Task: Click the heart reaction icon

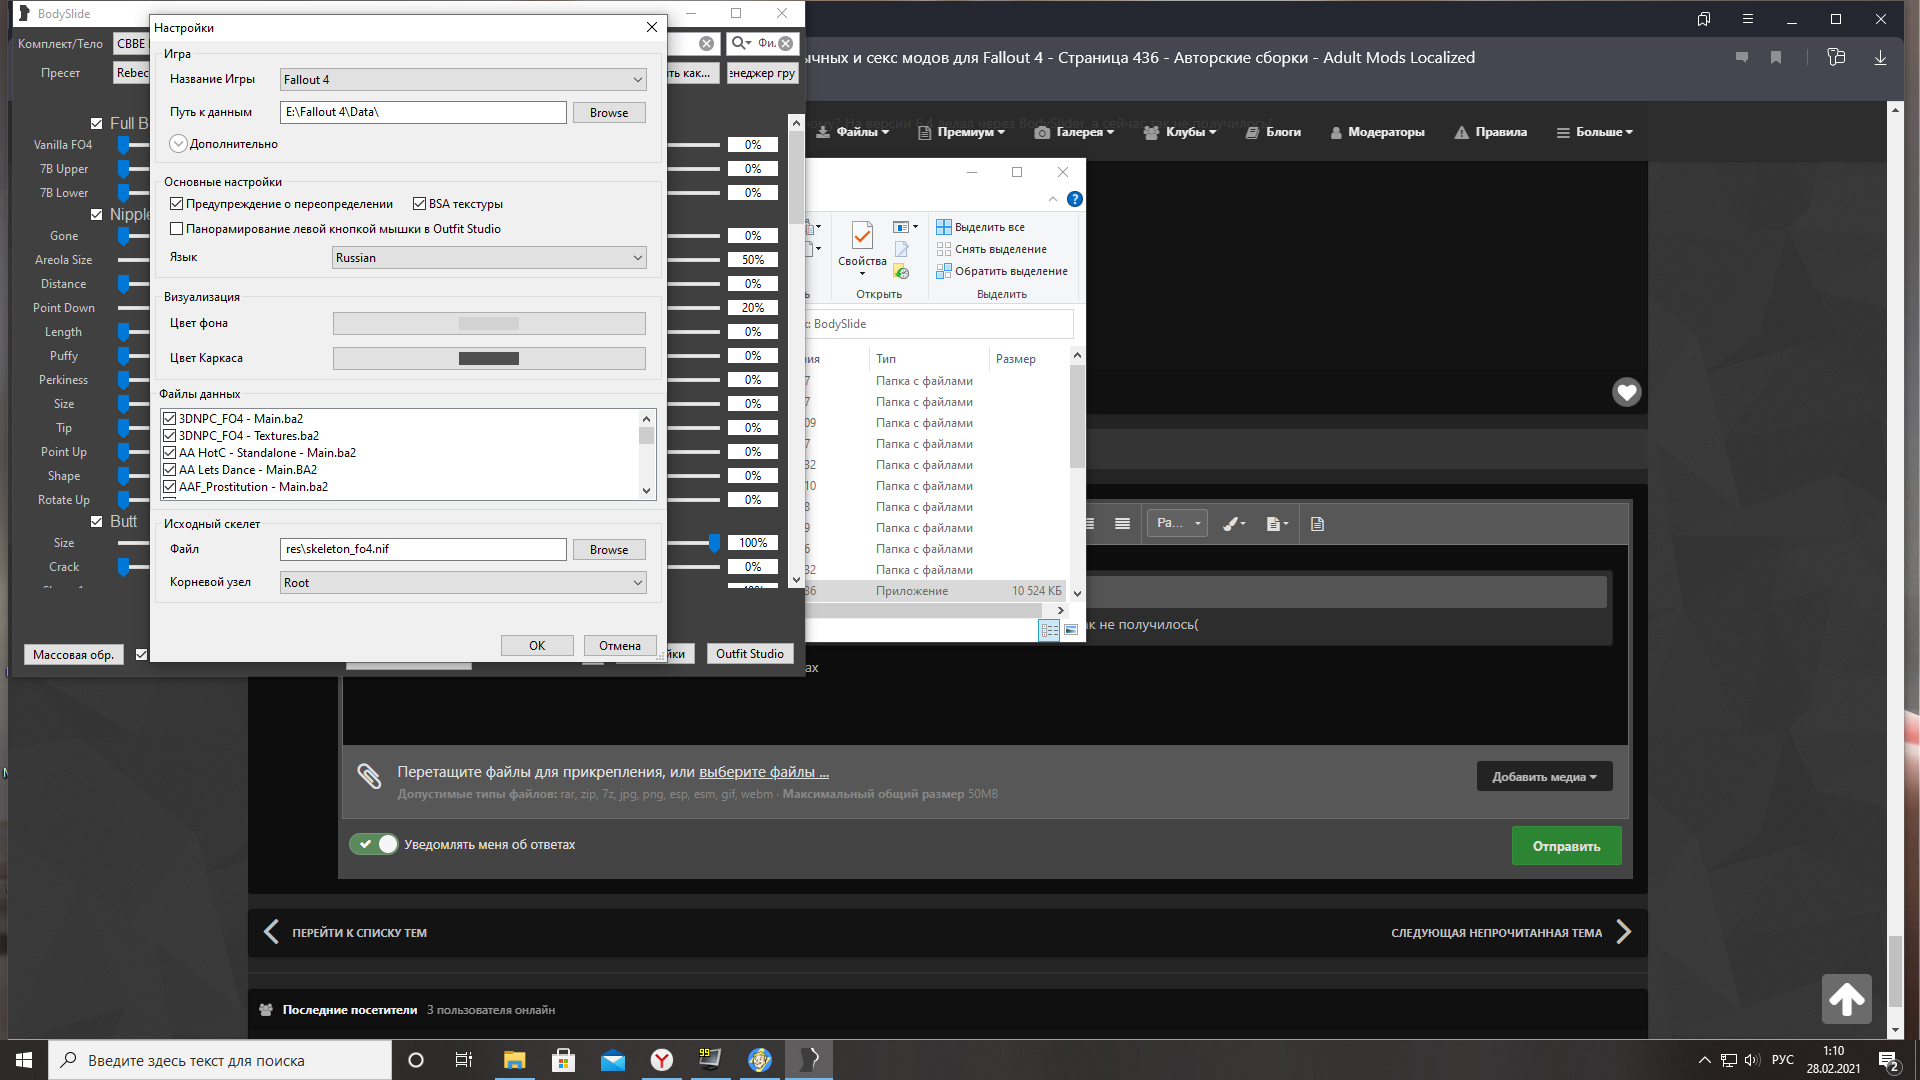Action: 1626,392
